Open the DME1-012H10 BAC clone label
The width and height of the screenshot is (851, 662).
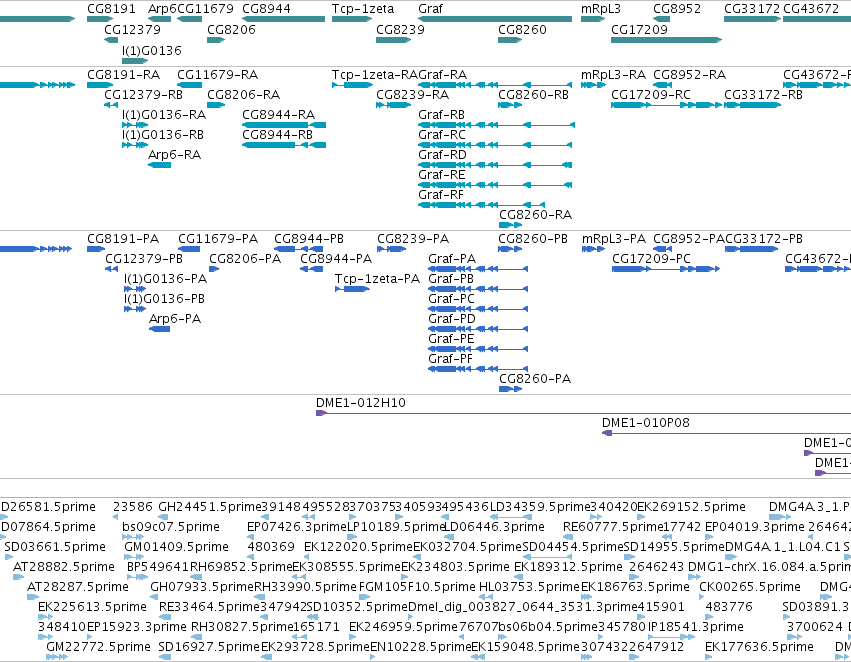(361, 403)
